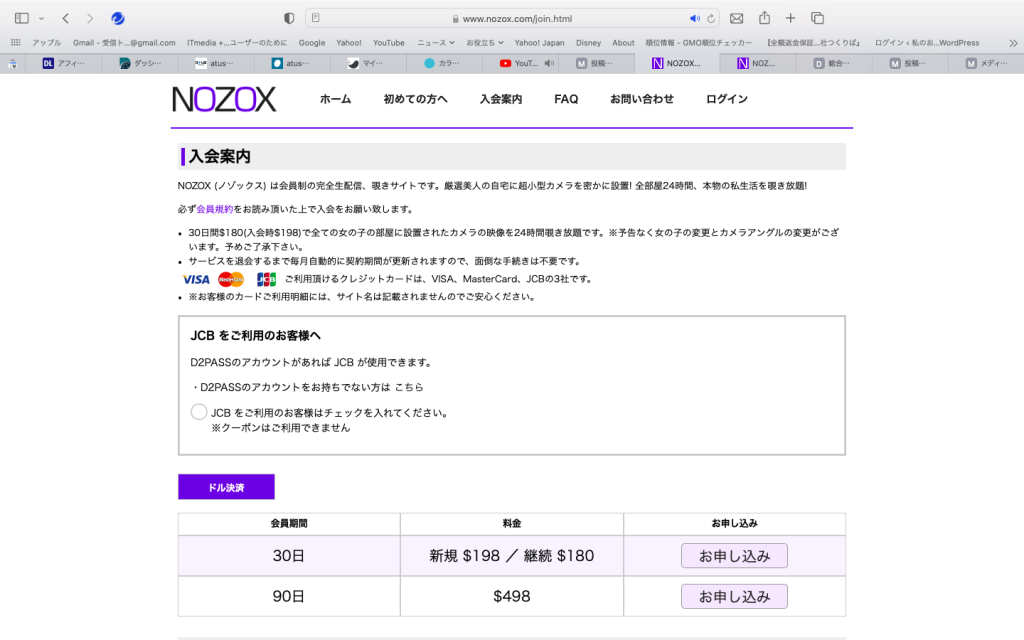Open the GMO順位チェッカー bookmark
This screenshot has width=1024, height=640.
click(x=699, y=42)
